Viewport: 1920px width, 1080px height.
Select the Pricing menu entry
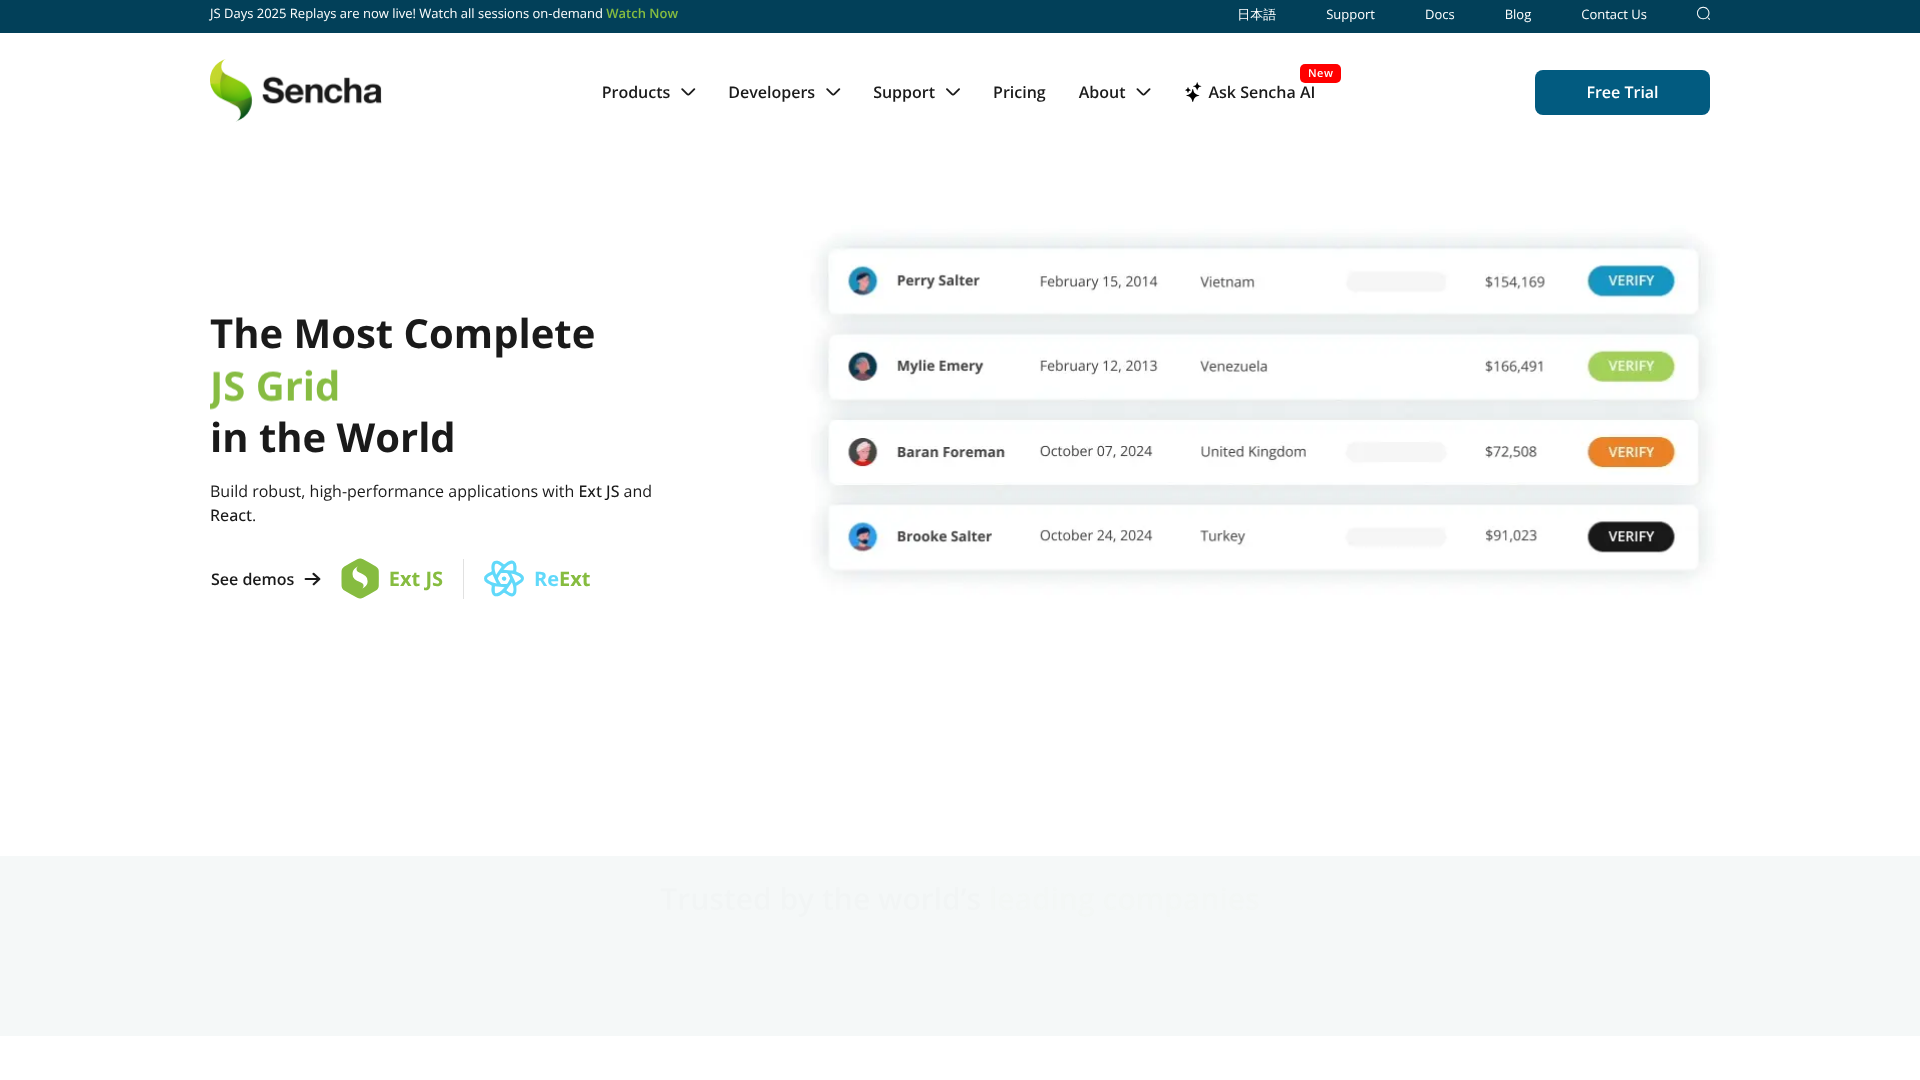(1019, 92)
